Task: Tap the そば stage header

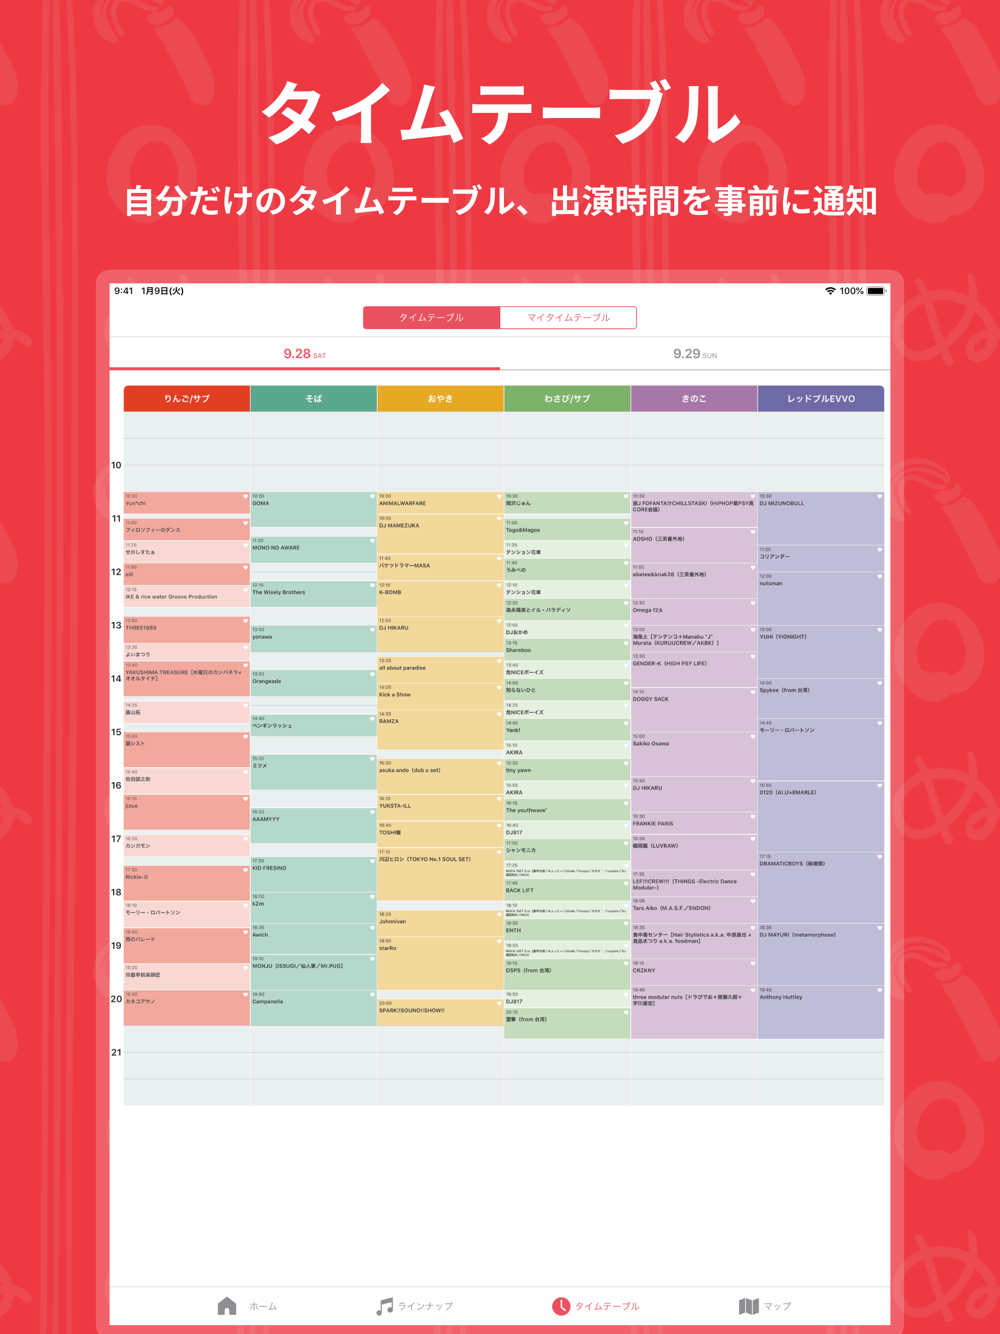Action: (314, 398)
